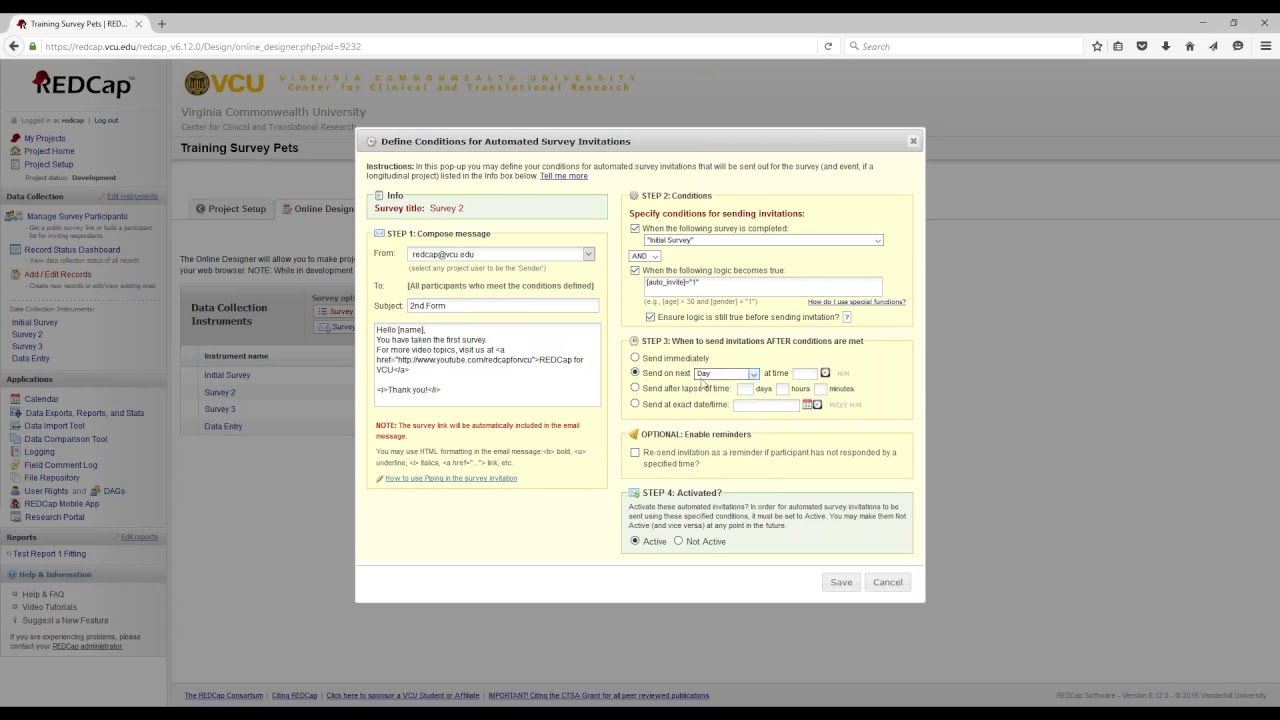
Task: Select 'Not Active' radio button
Action: (678, 541)
